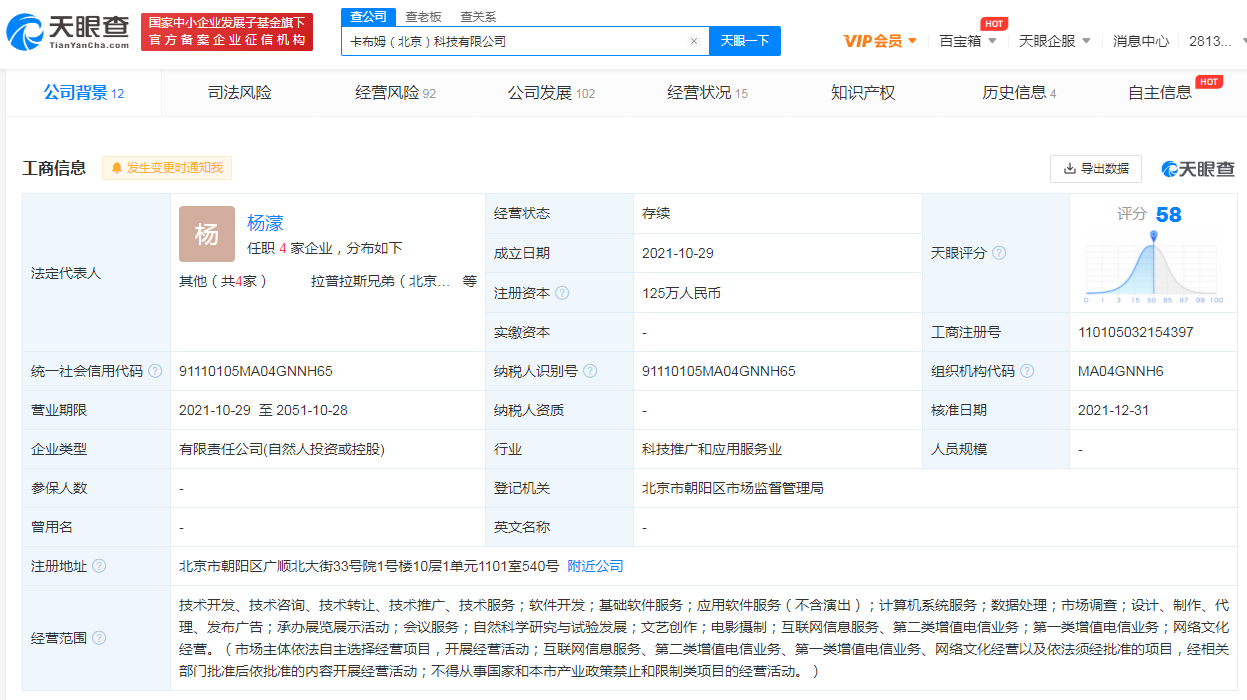The height and width of the screenshot is (700, 1247).
Task: Click the 拉普拉斯兄弟（北京... company link
Action: (x=381, y=281)
